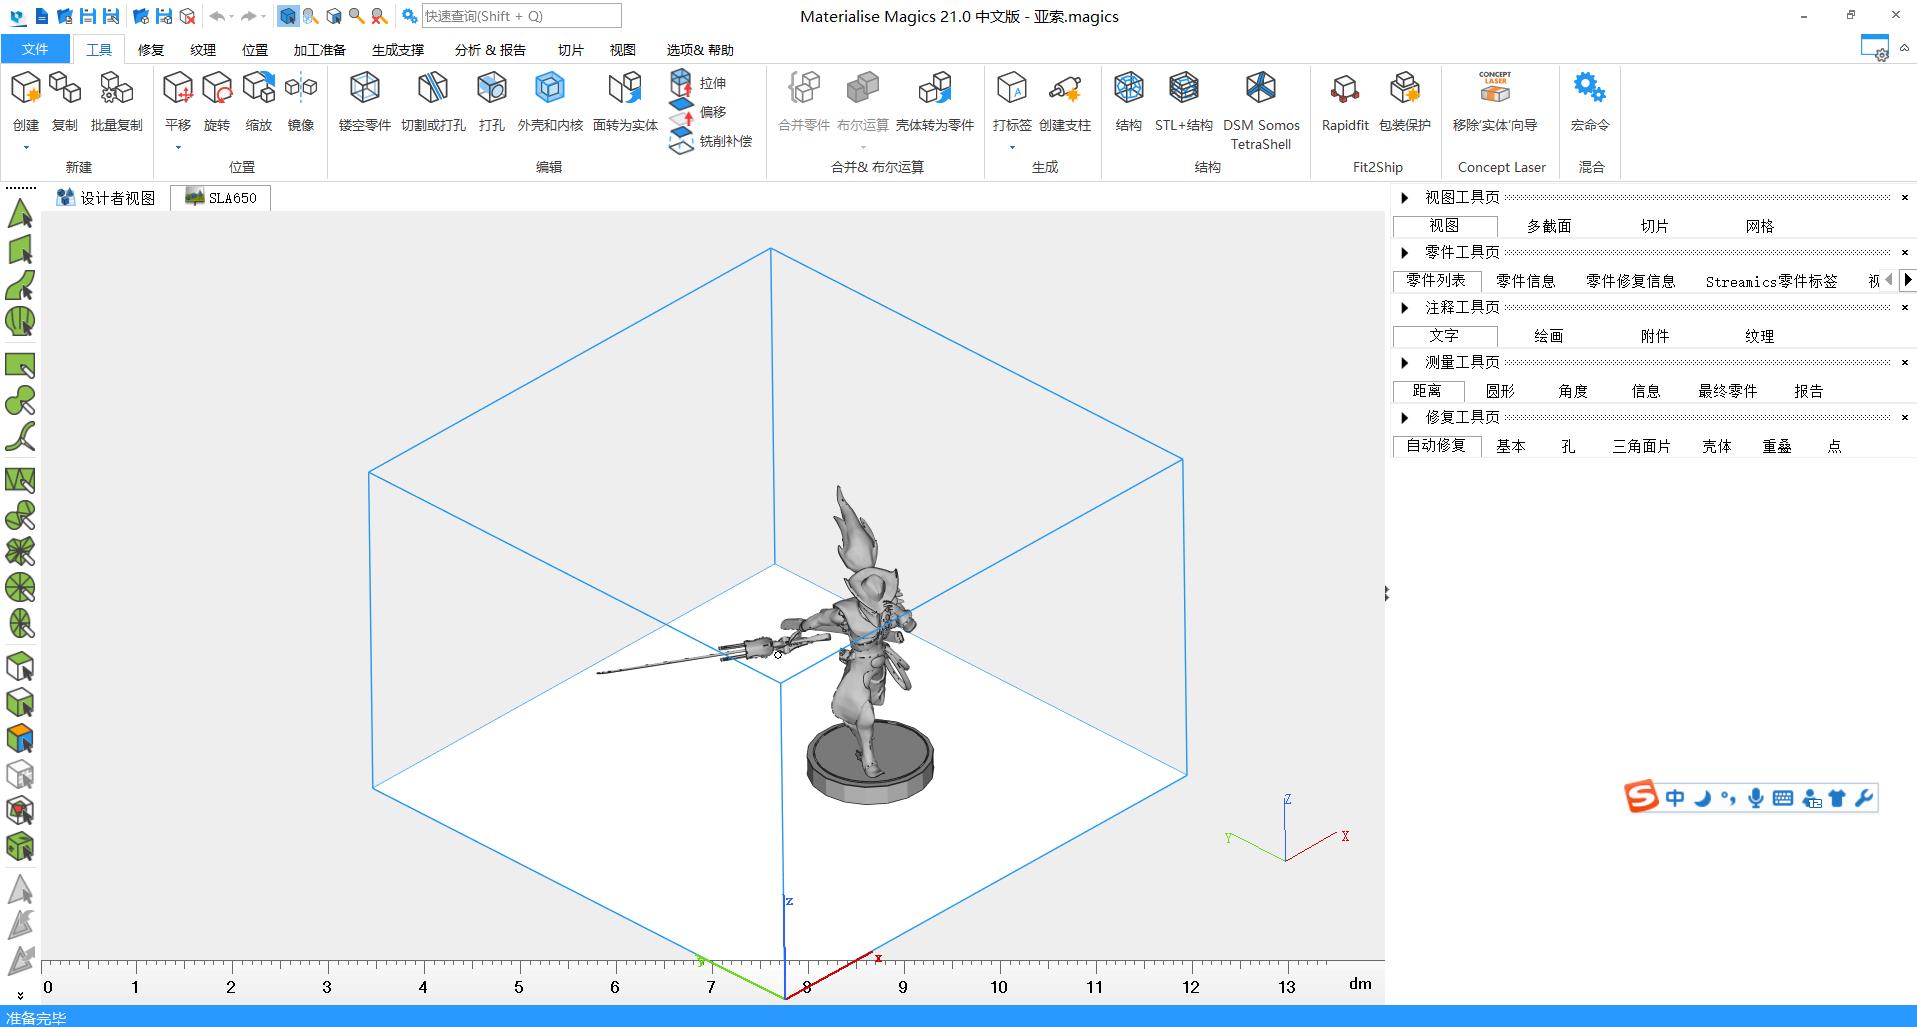Click the 快速查询 search field

coord(520,16)
